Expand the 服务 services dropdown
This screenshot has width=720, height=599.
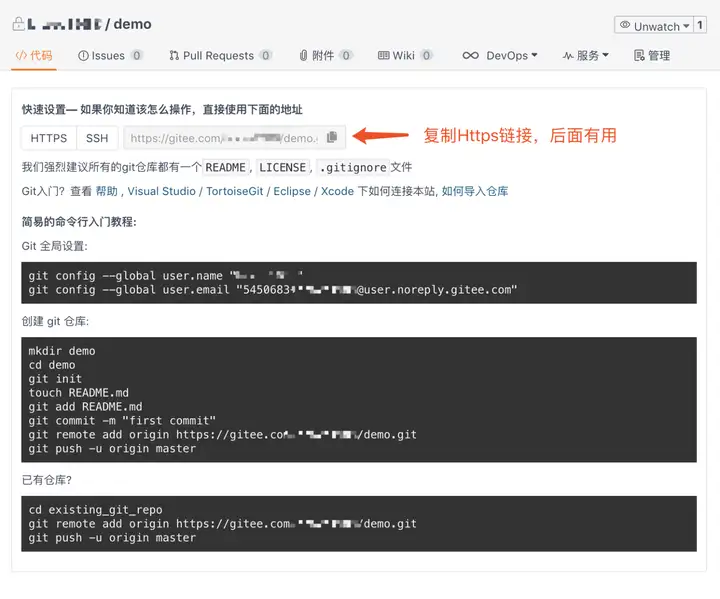click(586, 56)
